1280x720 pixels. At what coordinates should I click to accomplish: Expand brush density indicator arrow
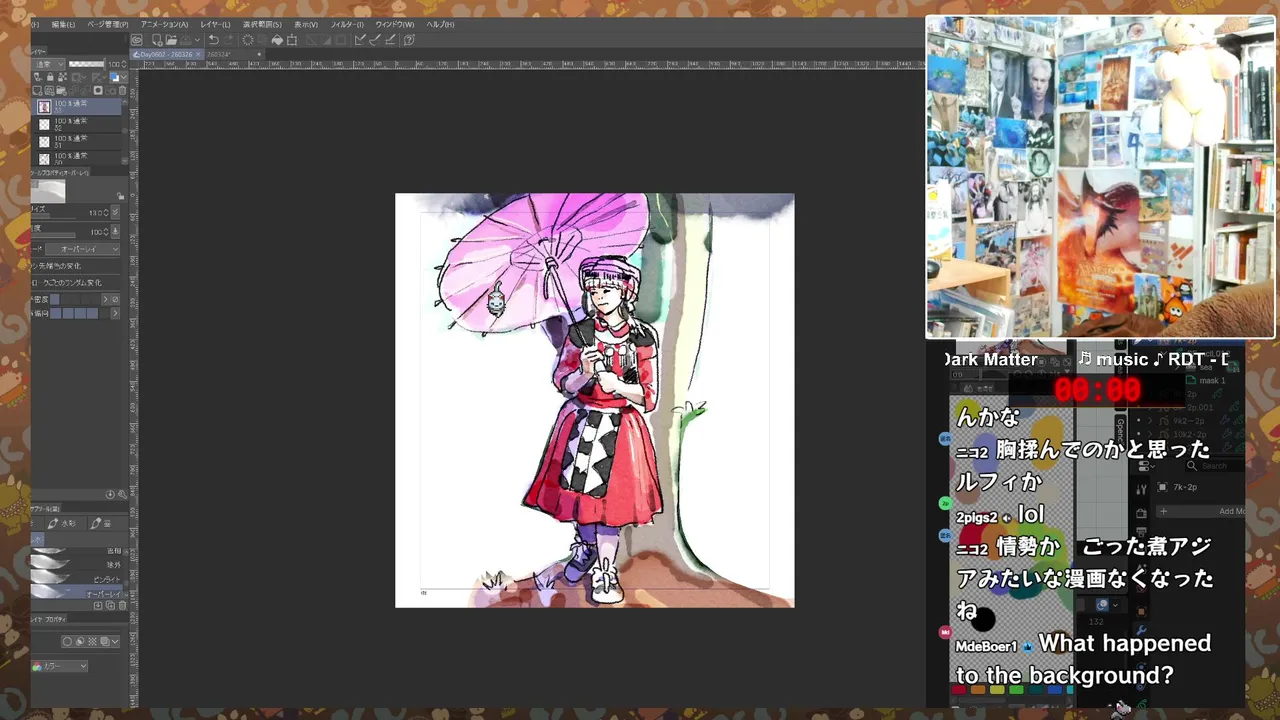point(105,299)
